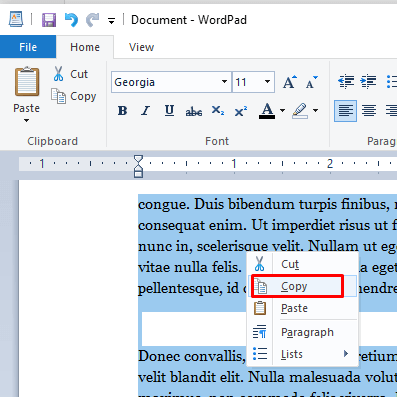The image size is (397, 397).
Task: Click the bullet list icon in context menu
Action: (260, 354)
